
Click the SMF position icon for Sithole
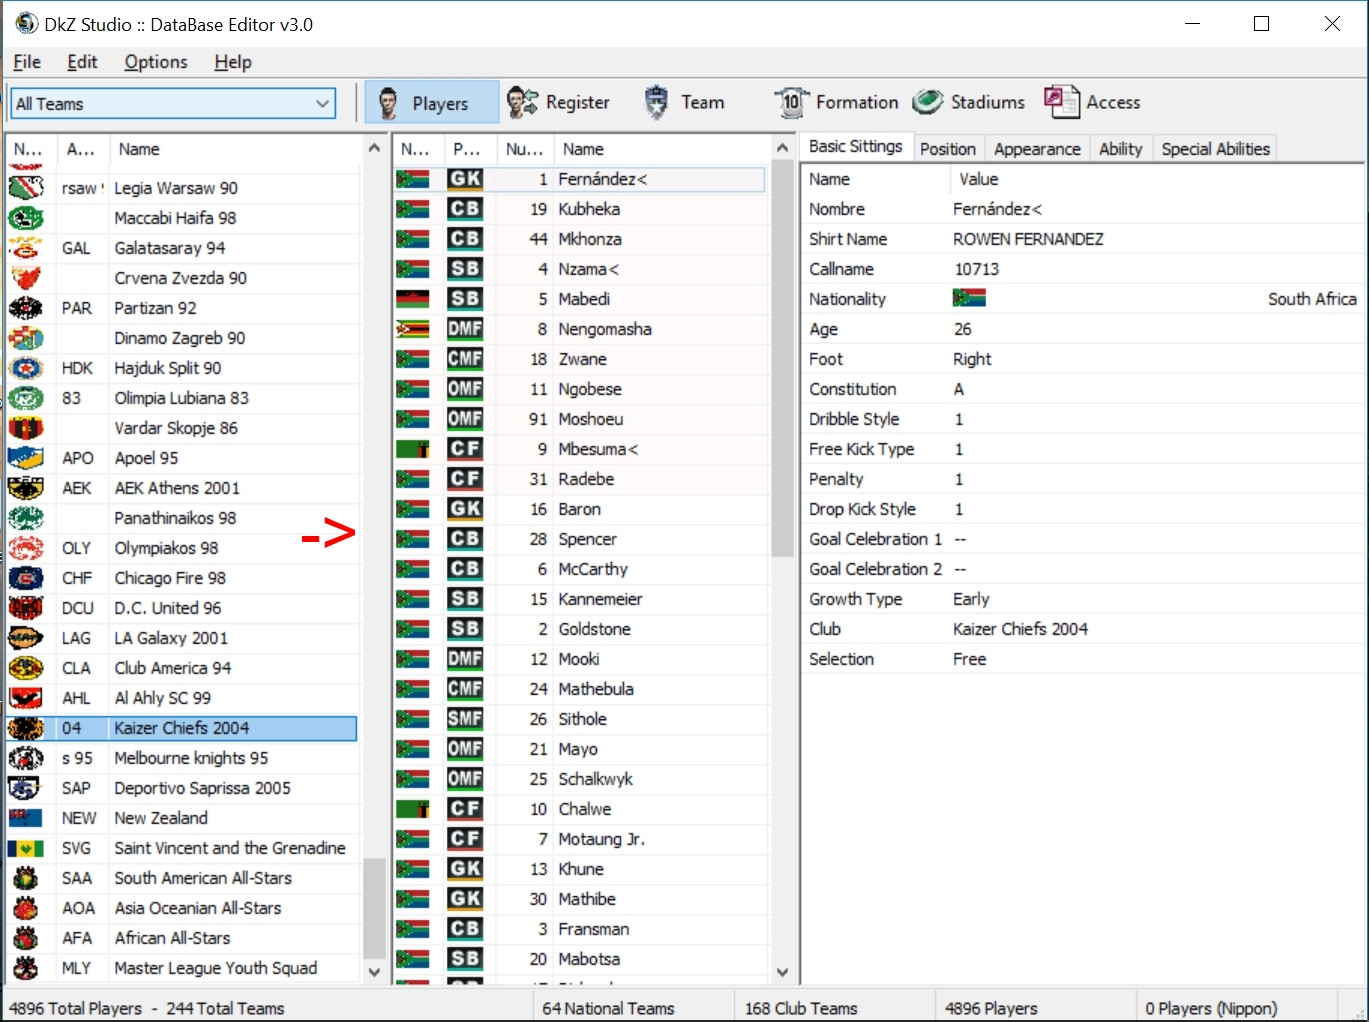click(465, 719)
